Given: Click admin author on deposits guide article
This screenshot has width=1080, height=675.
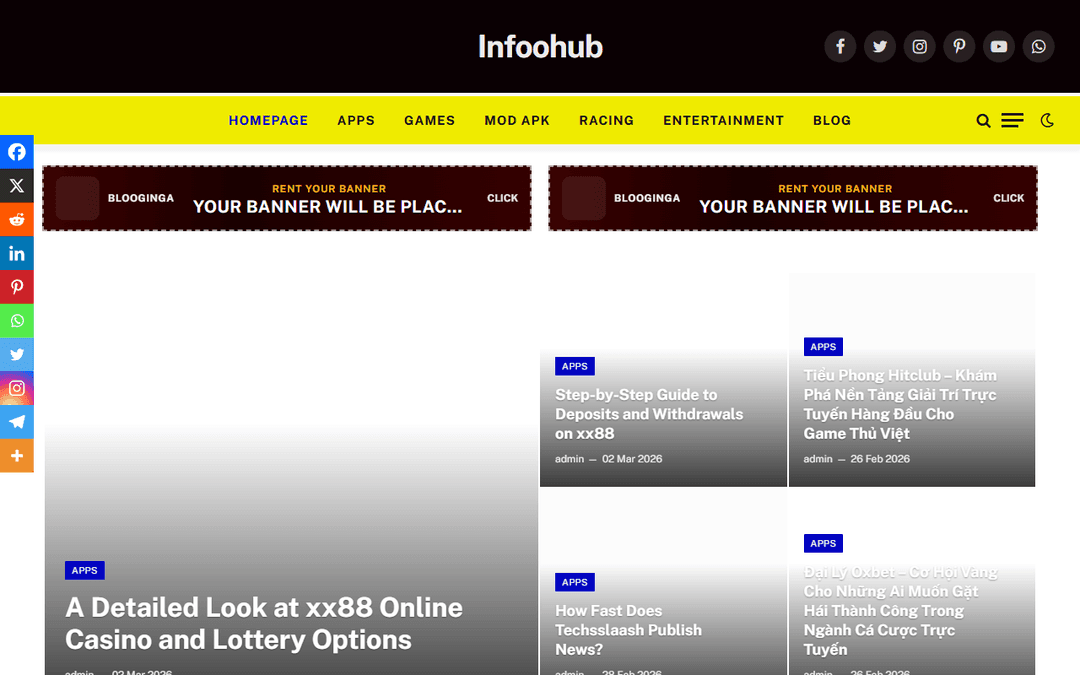Looking at the screenshot, I should [x=570, y=459].
